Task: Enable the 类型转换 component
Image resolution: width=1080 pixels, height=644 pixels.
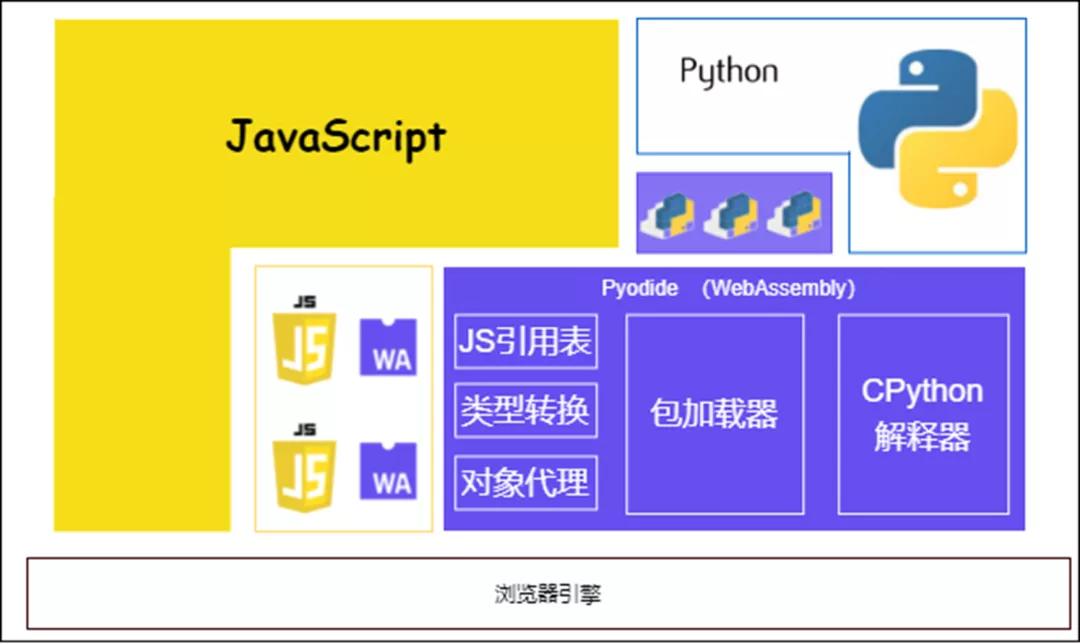Action: (525, 411)
